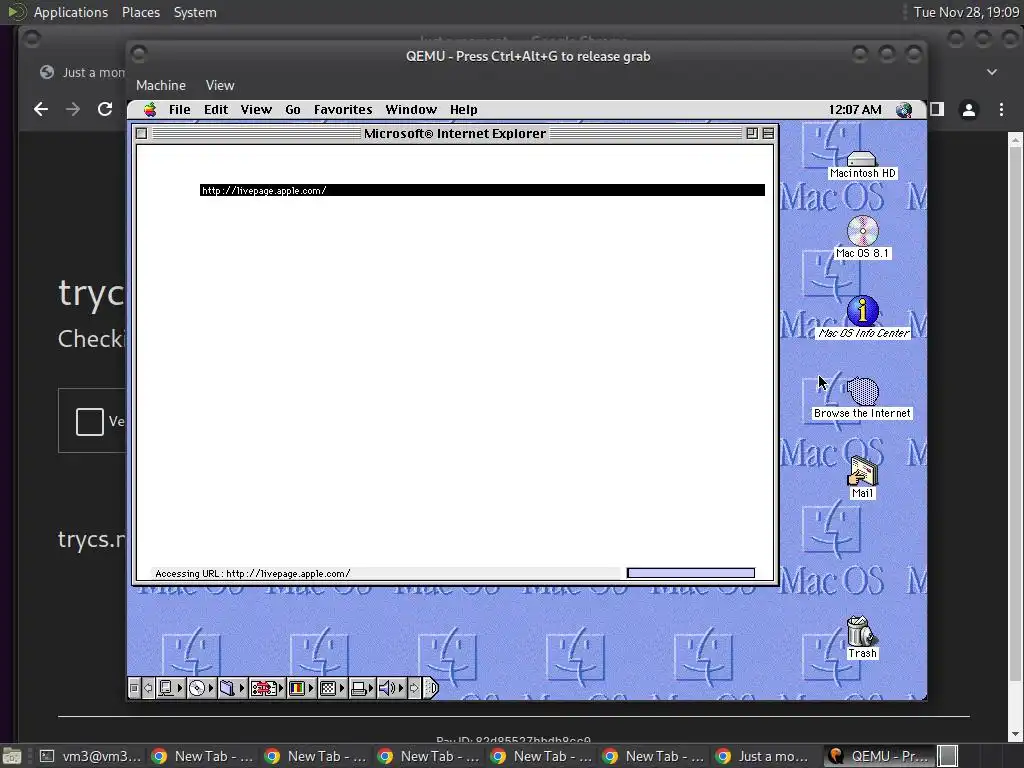The width and height of the screenshot is (1024, 768).
Task: Expand Chrome tab search chevron
Action: click(x=992, y=72)
